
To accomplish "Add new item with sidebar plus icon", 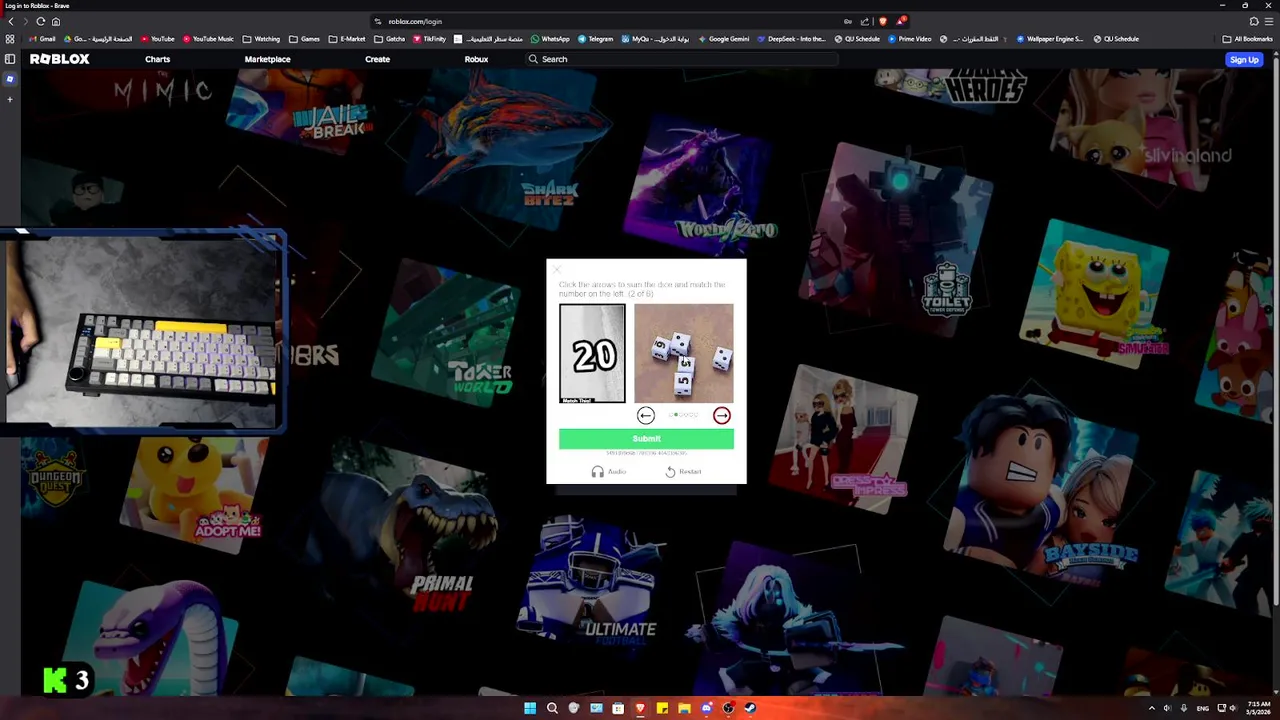I will click(10, 99).
